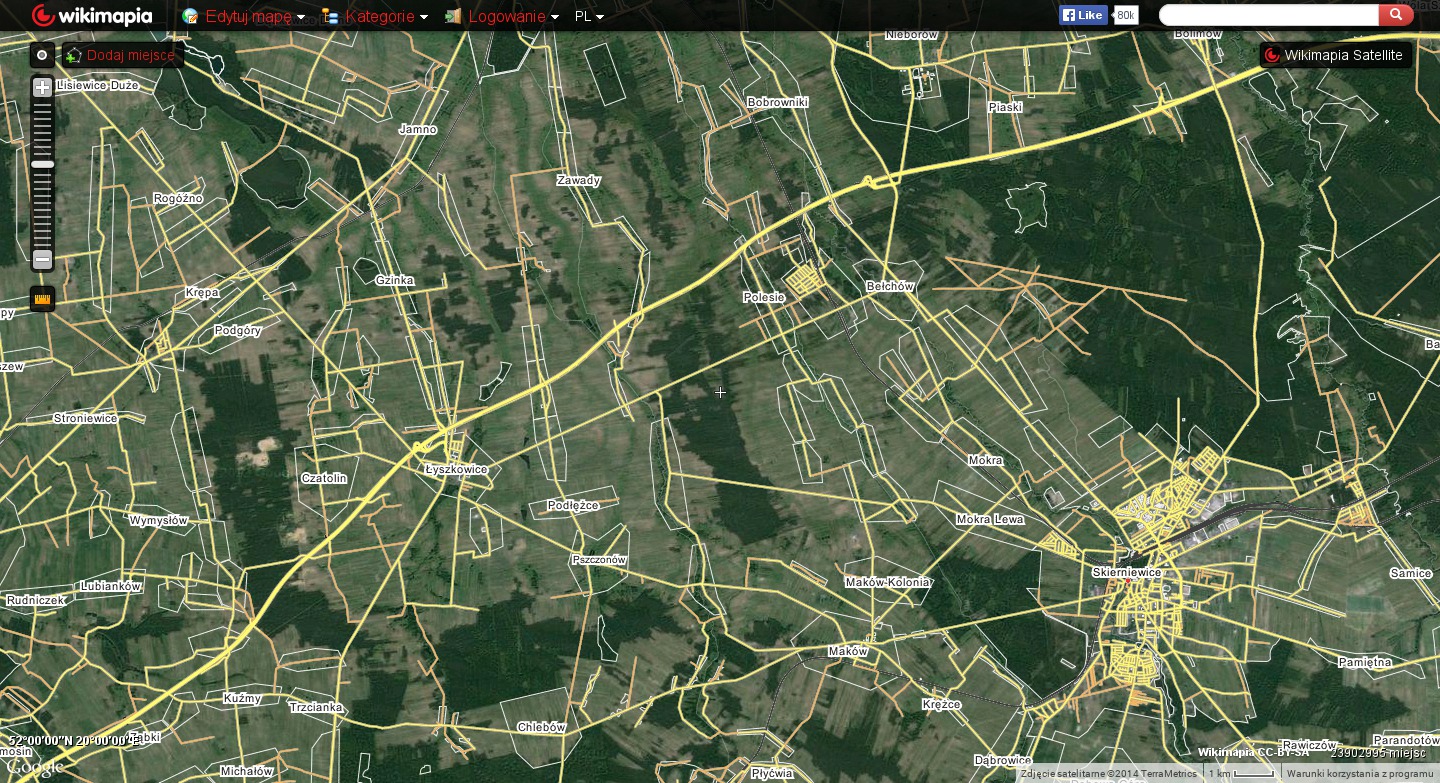
Task: Click the 80k Facebook like count
Action: pyautogui.click(x=1126, y=15)
